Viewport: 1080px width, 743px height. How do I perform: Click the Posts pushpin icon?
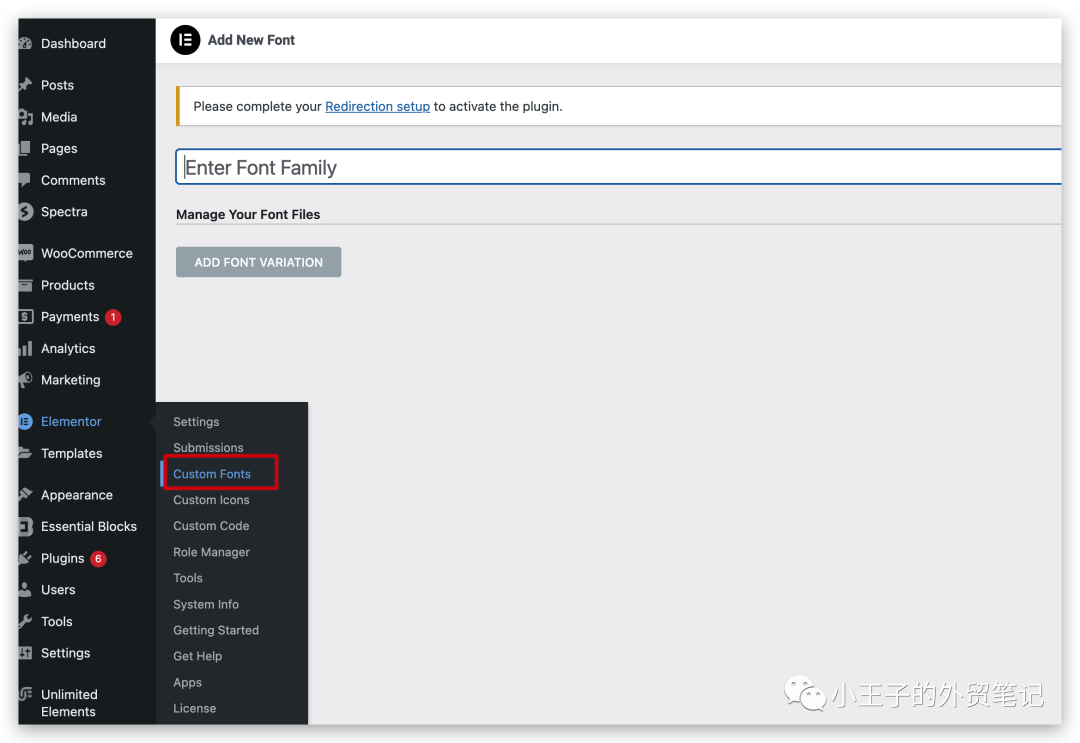pos(25,85)
